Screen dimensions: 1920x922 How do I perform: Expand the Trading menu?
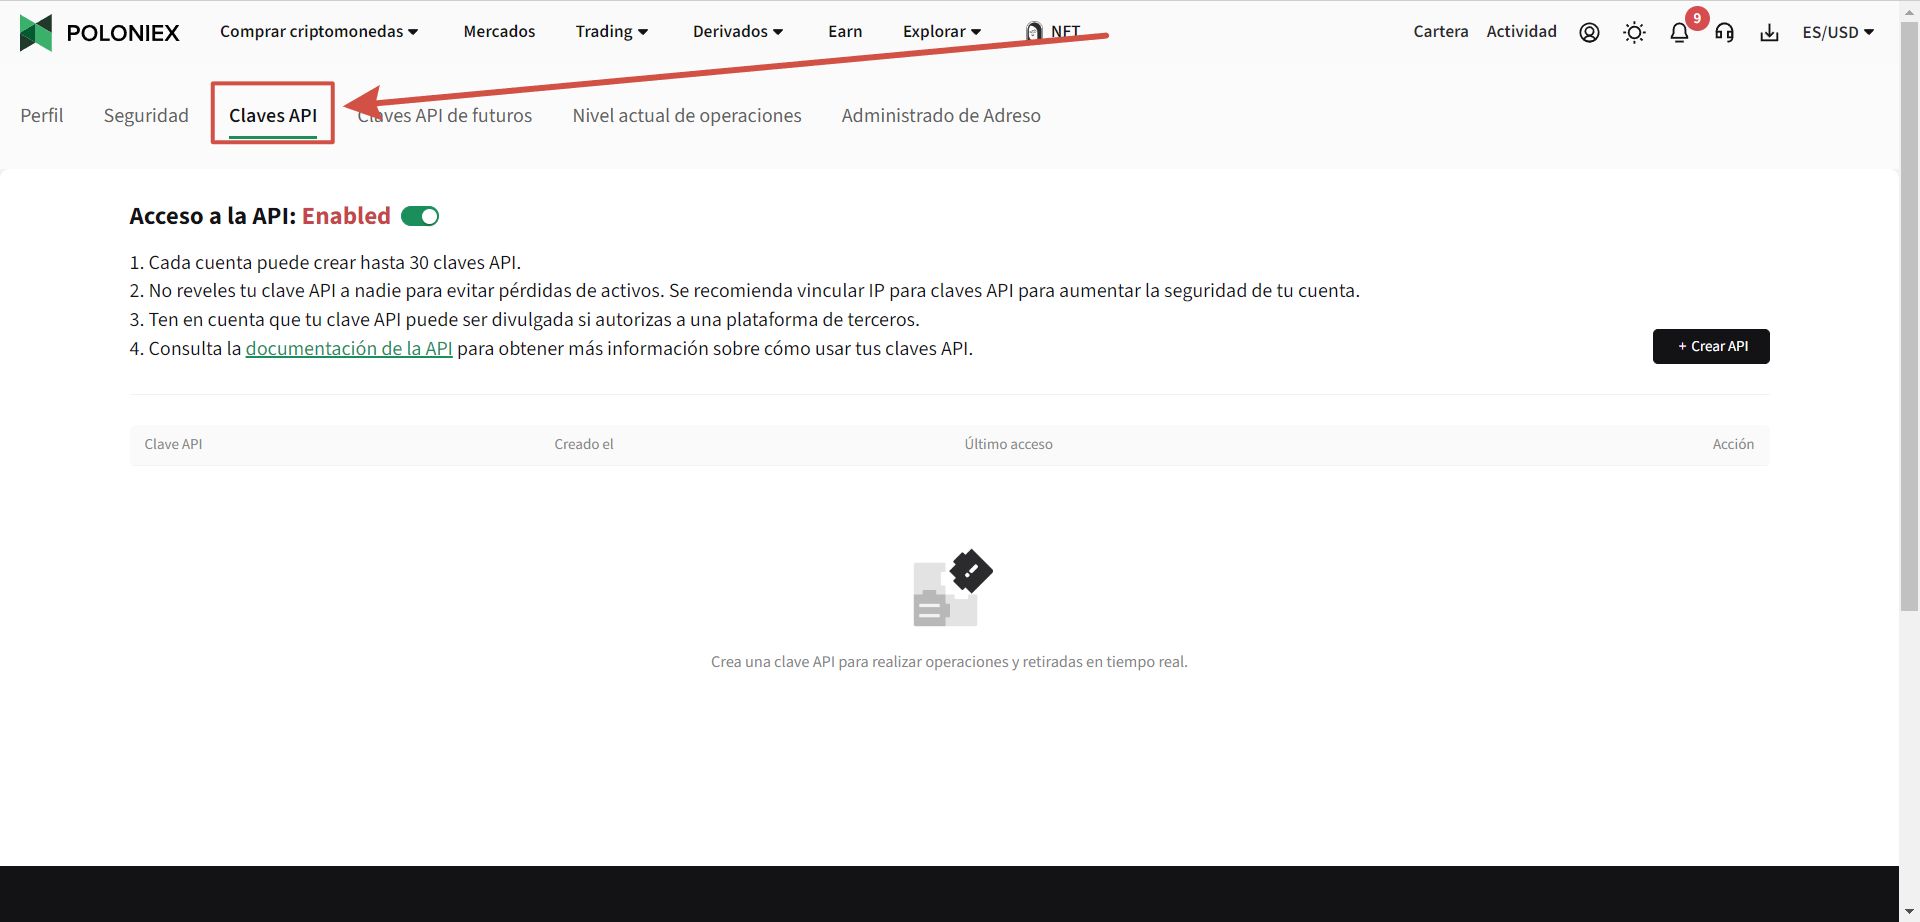612,32
